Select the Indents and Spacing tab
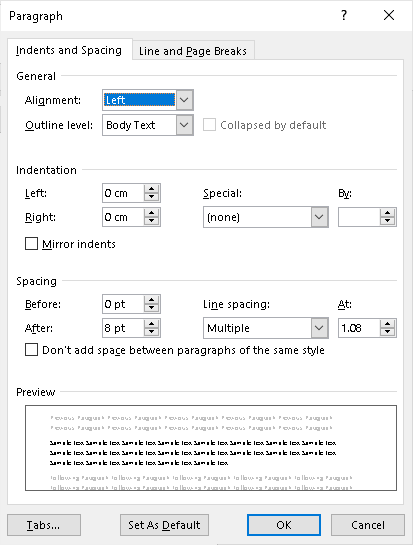The width and height of the screenshot is (413, 545). click(69, 50)
